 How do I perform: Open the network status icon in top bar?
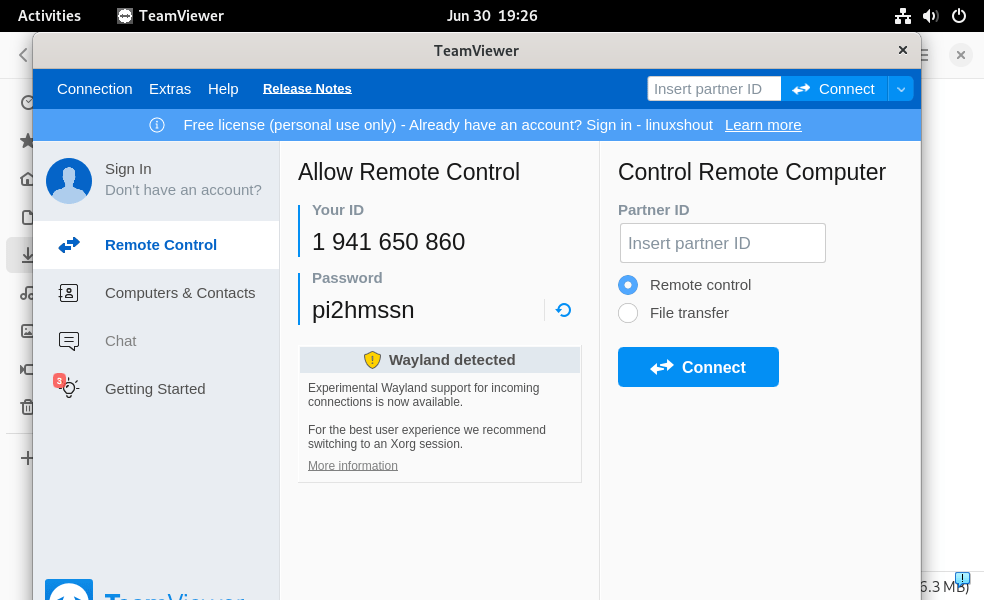coord(902,16)
